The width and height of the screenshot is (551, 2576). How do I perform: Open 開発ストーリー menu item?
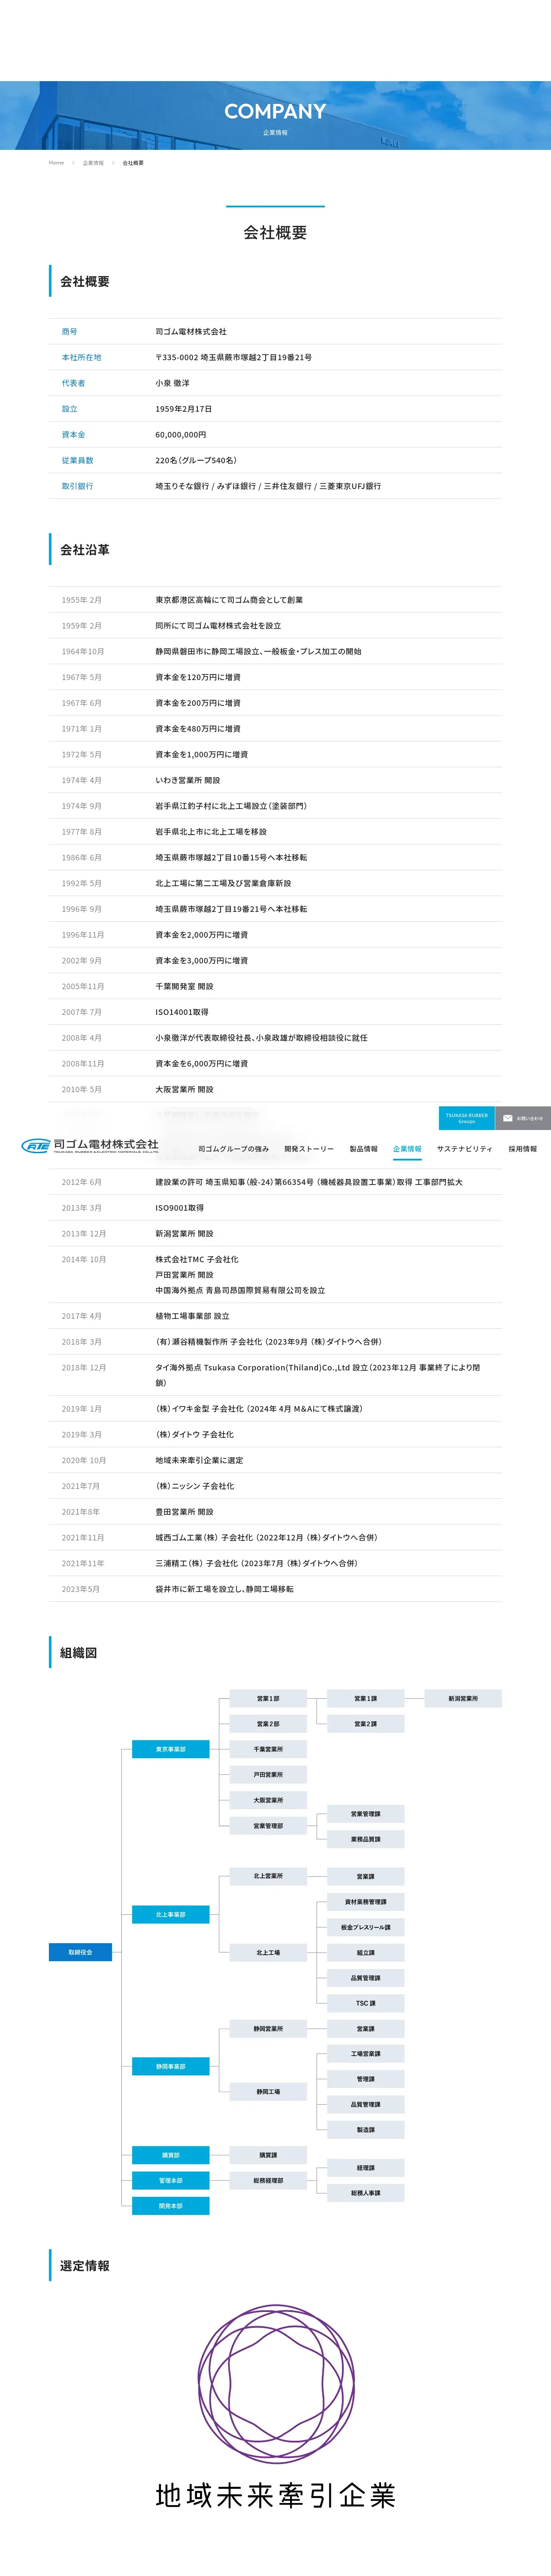309,1149
